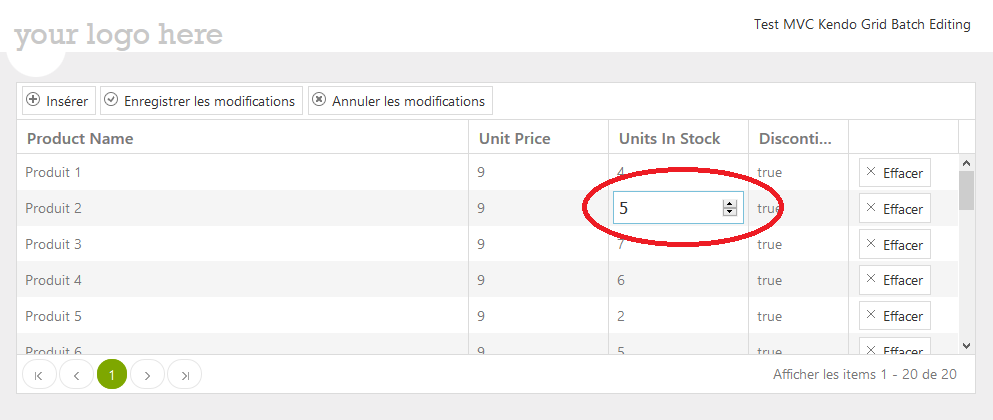Delete Produit 3 with Effacer button
The image size is (993, 420).
pos(894,244)
